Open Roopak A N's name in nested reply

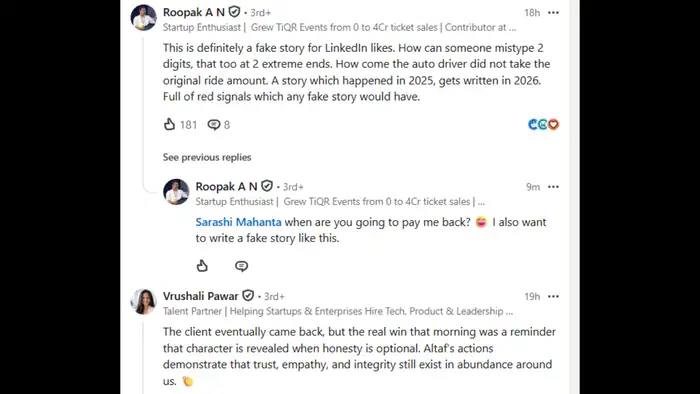[x=226, y=186]
